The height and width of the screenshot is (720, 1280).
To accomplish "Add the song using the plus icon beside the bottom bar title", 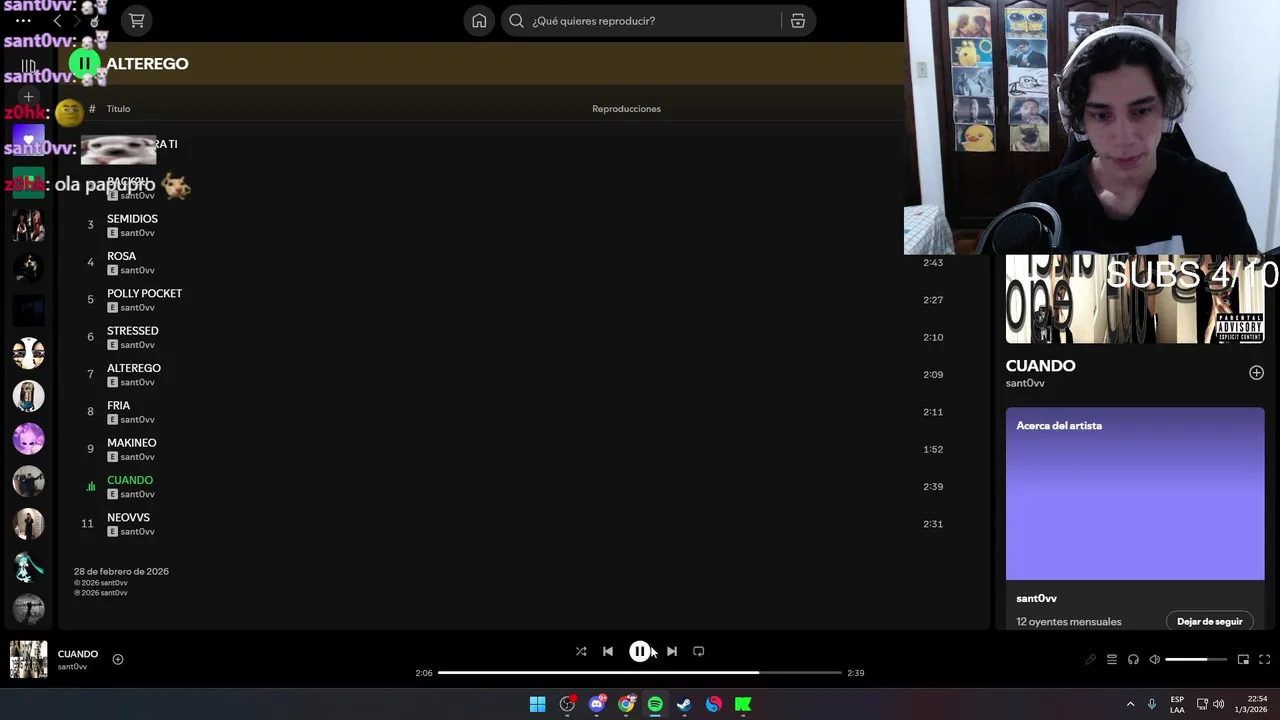I will pyautogui.click(x=118, y=659).
